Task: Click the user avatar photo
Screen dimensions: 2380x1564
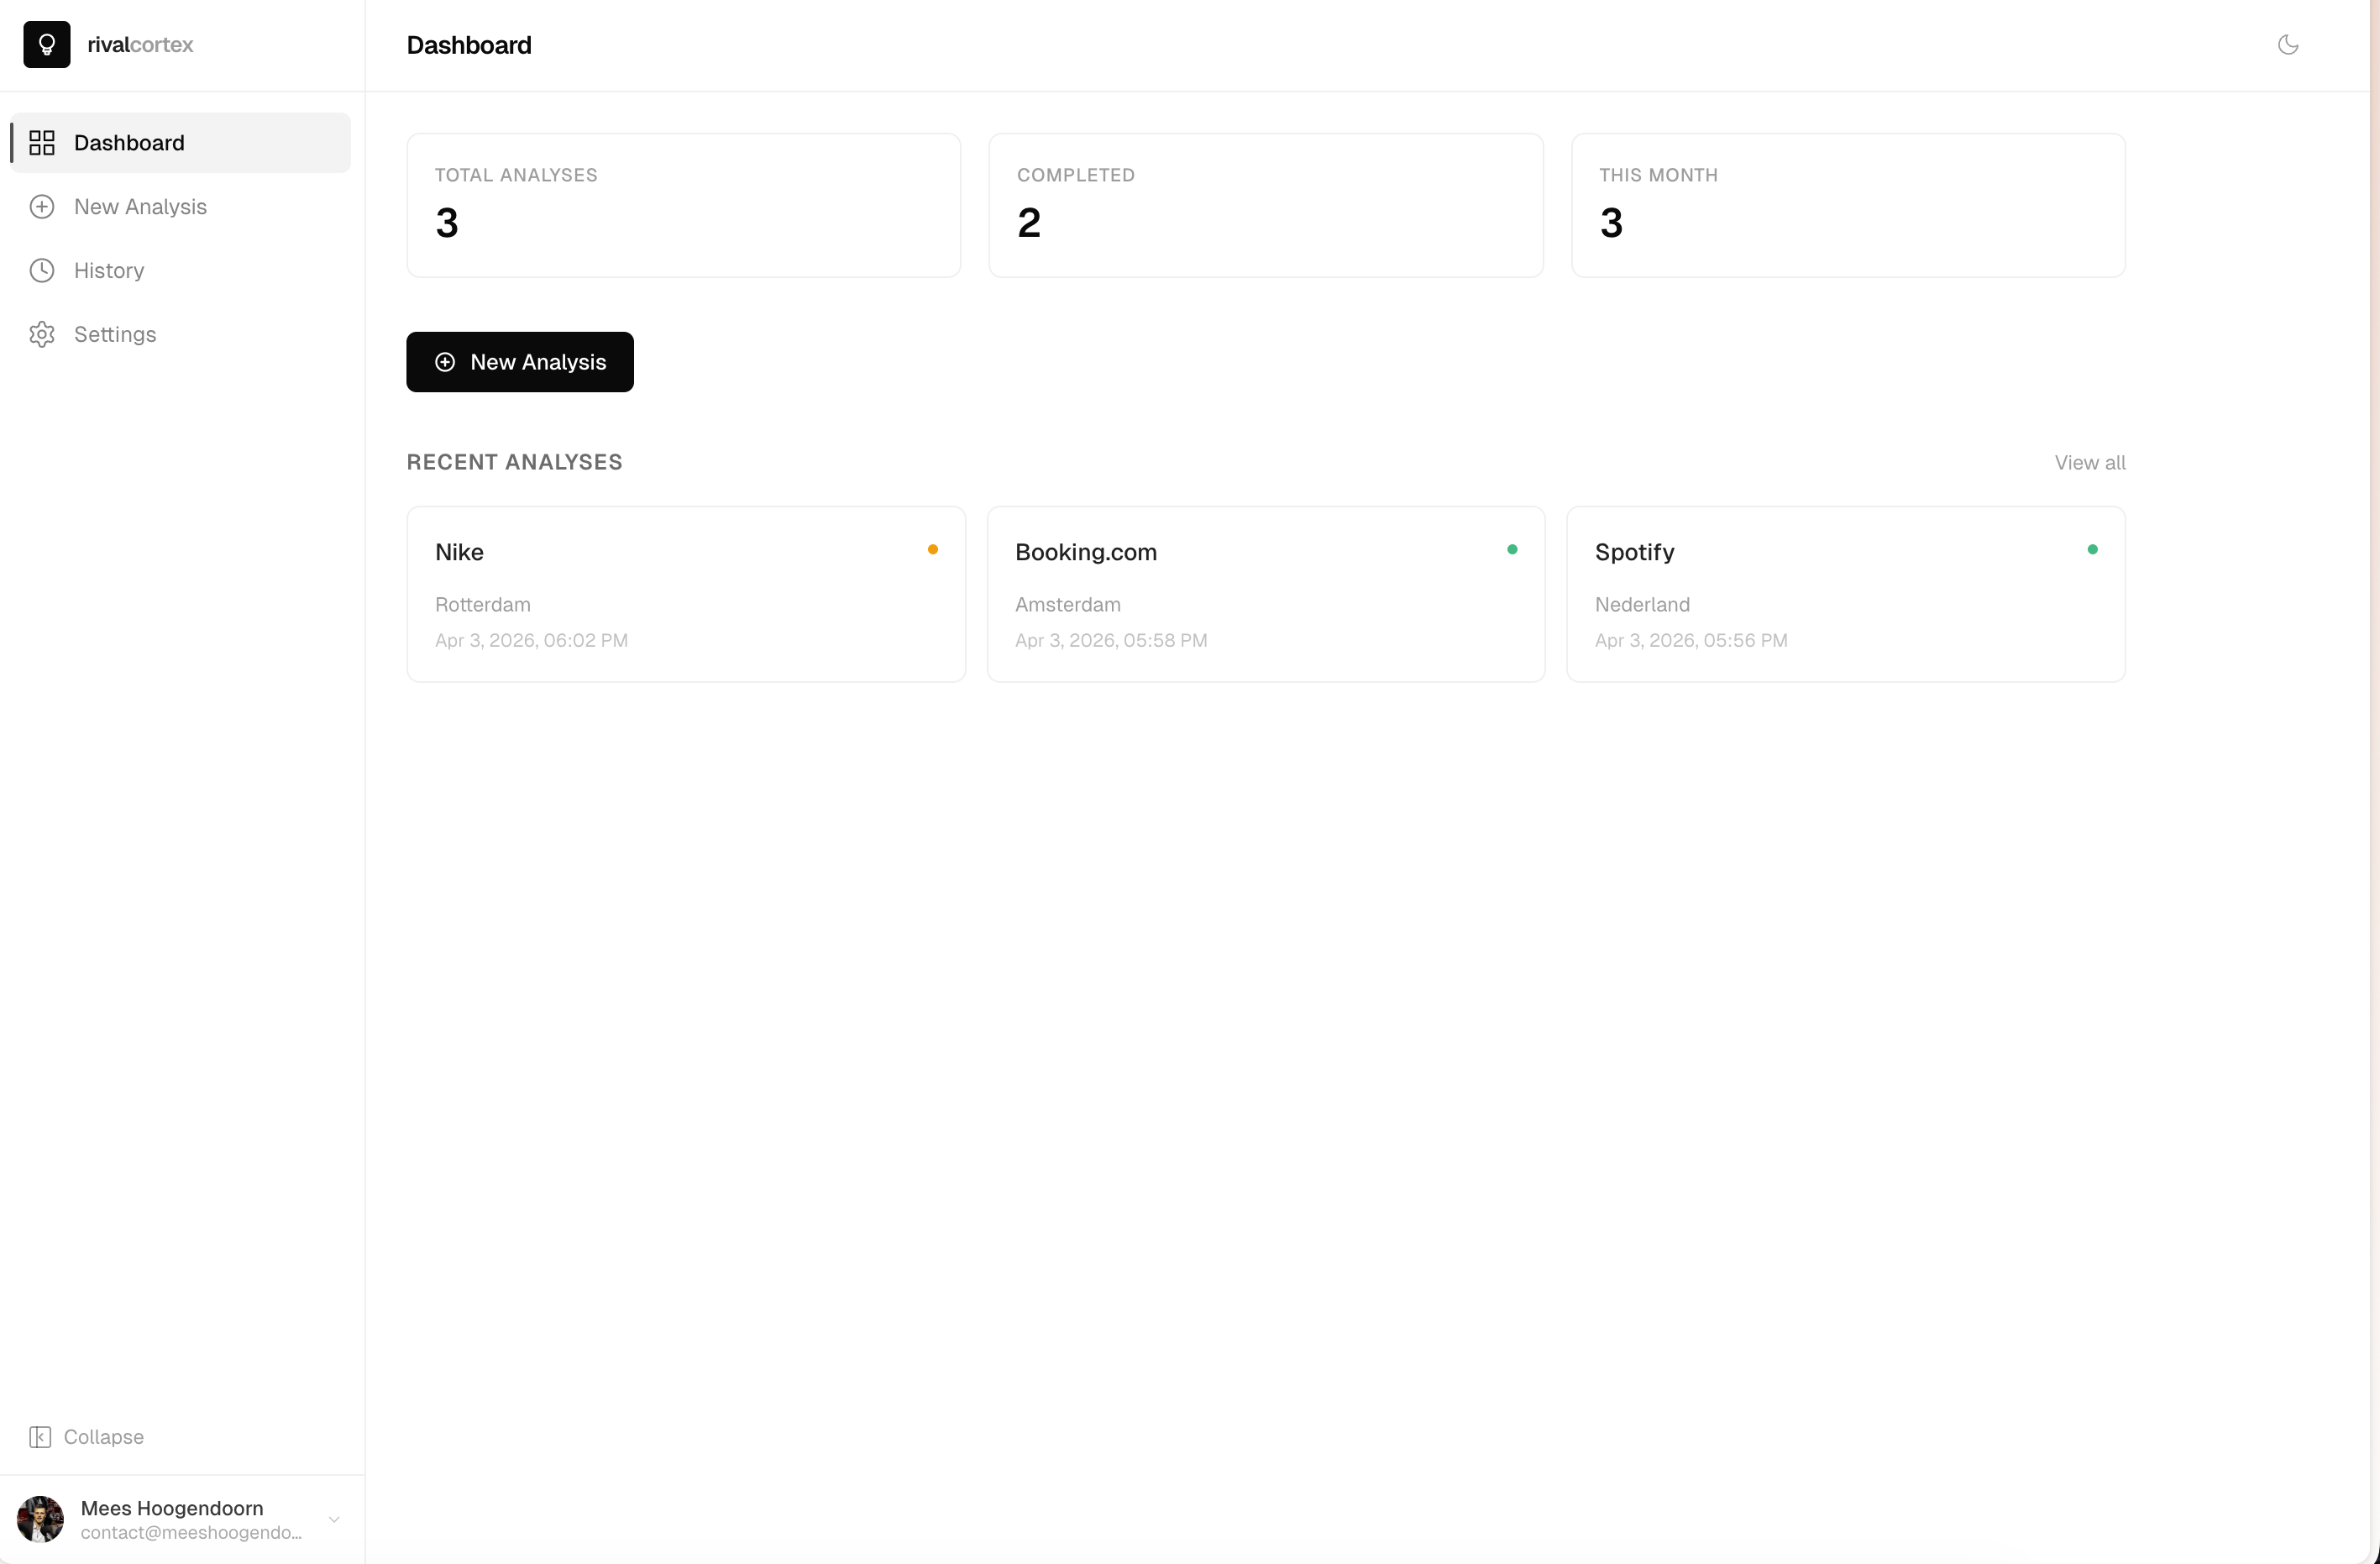Action: (x=40, y=1519)
